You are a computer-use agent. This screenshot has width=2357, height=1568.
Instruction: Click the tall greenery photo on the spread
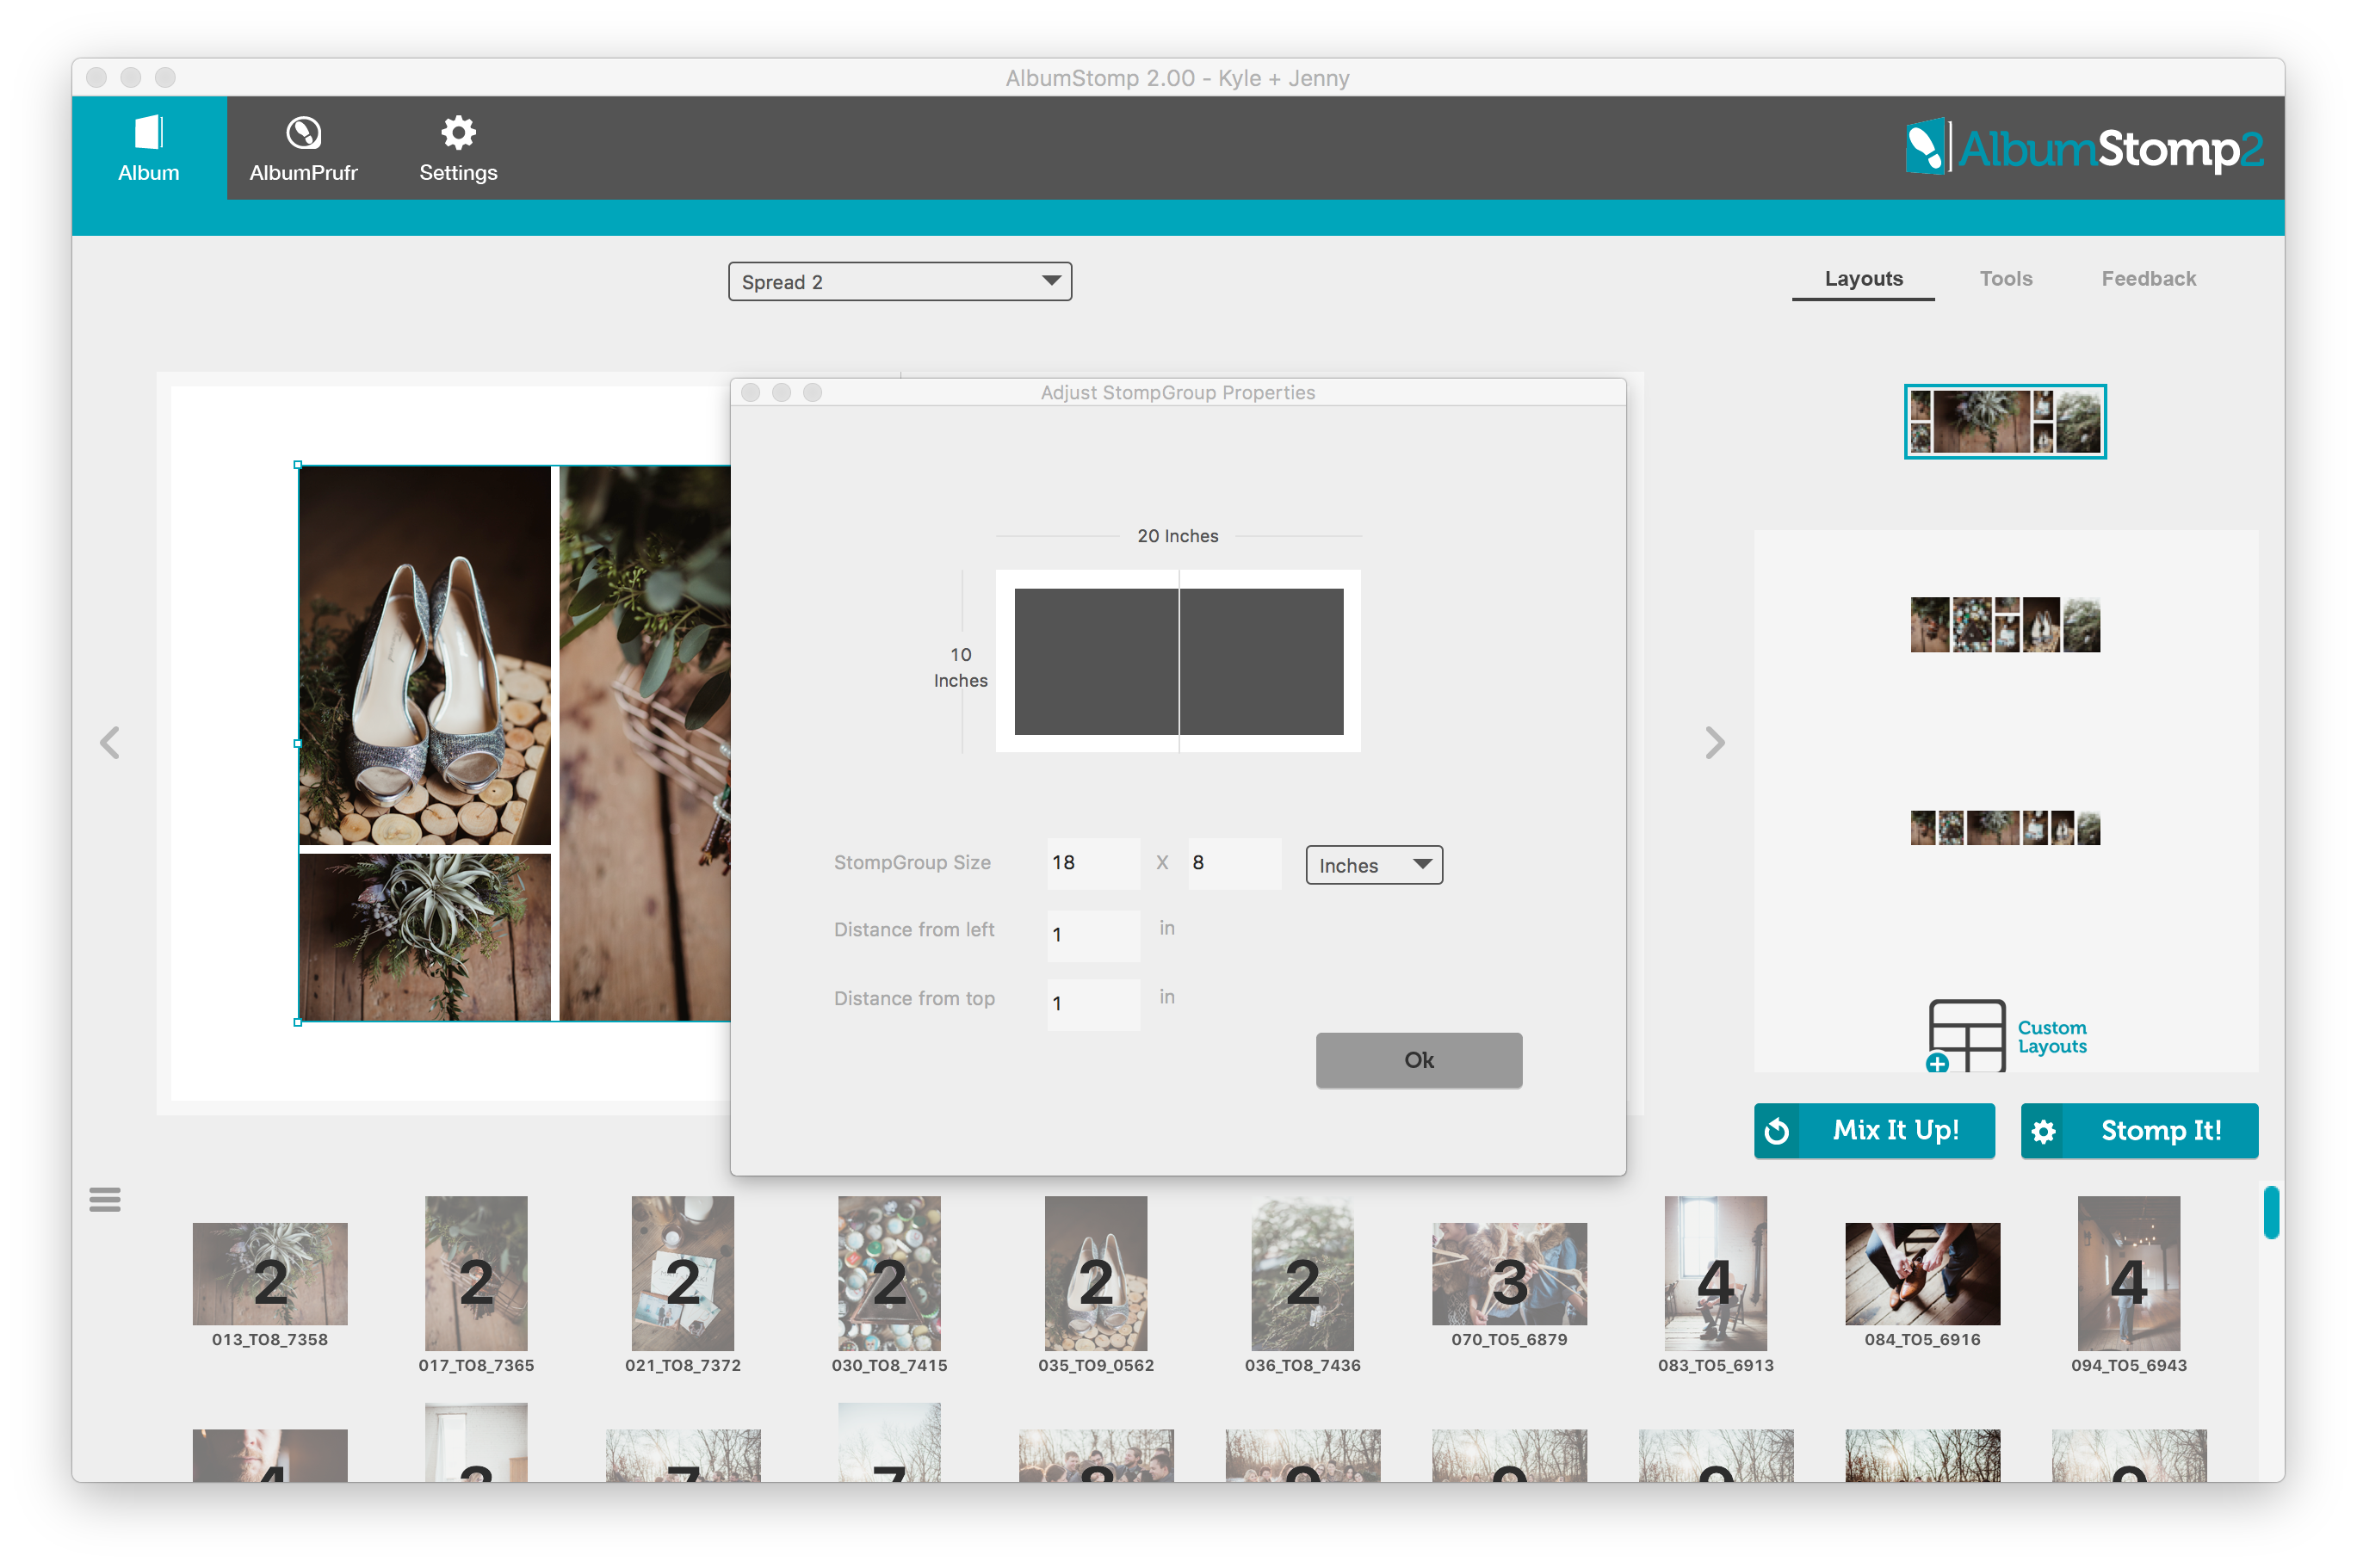tap(645, 743)
